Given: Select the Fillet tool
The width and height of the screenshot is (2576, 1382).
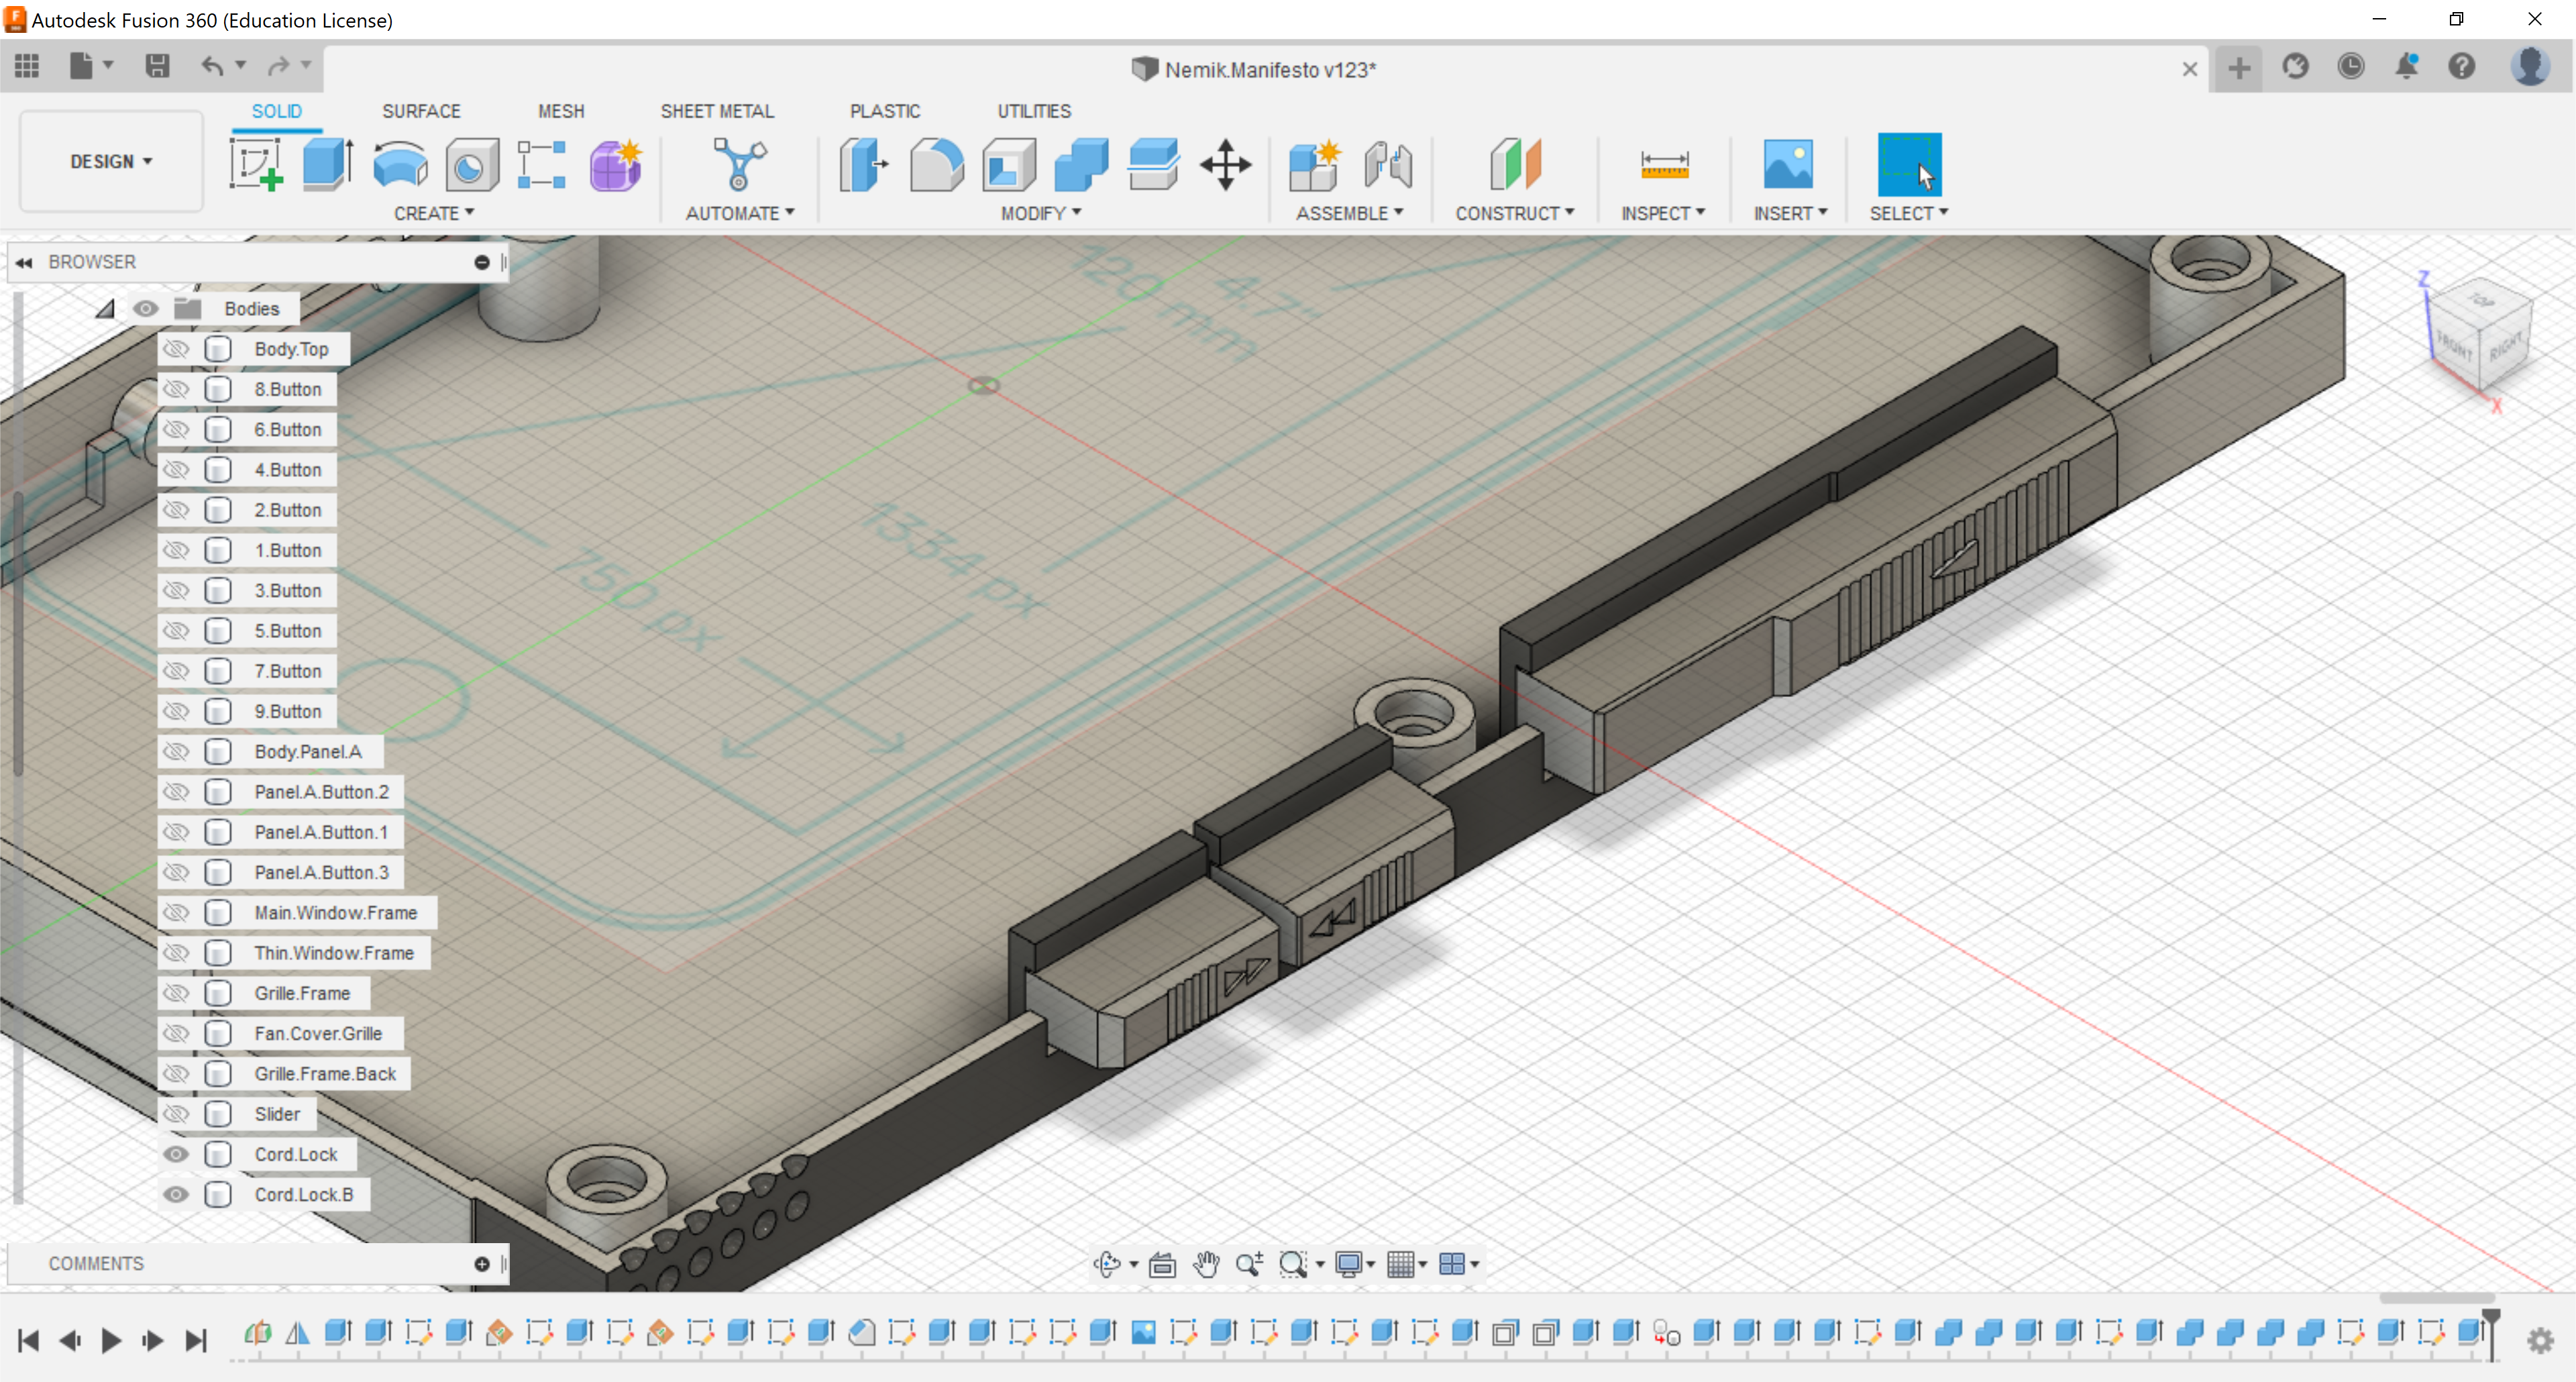Looking at the screenshot, I should pyautogui.click(x=937, y=165).
